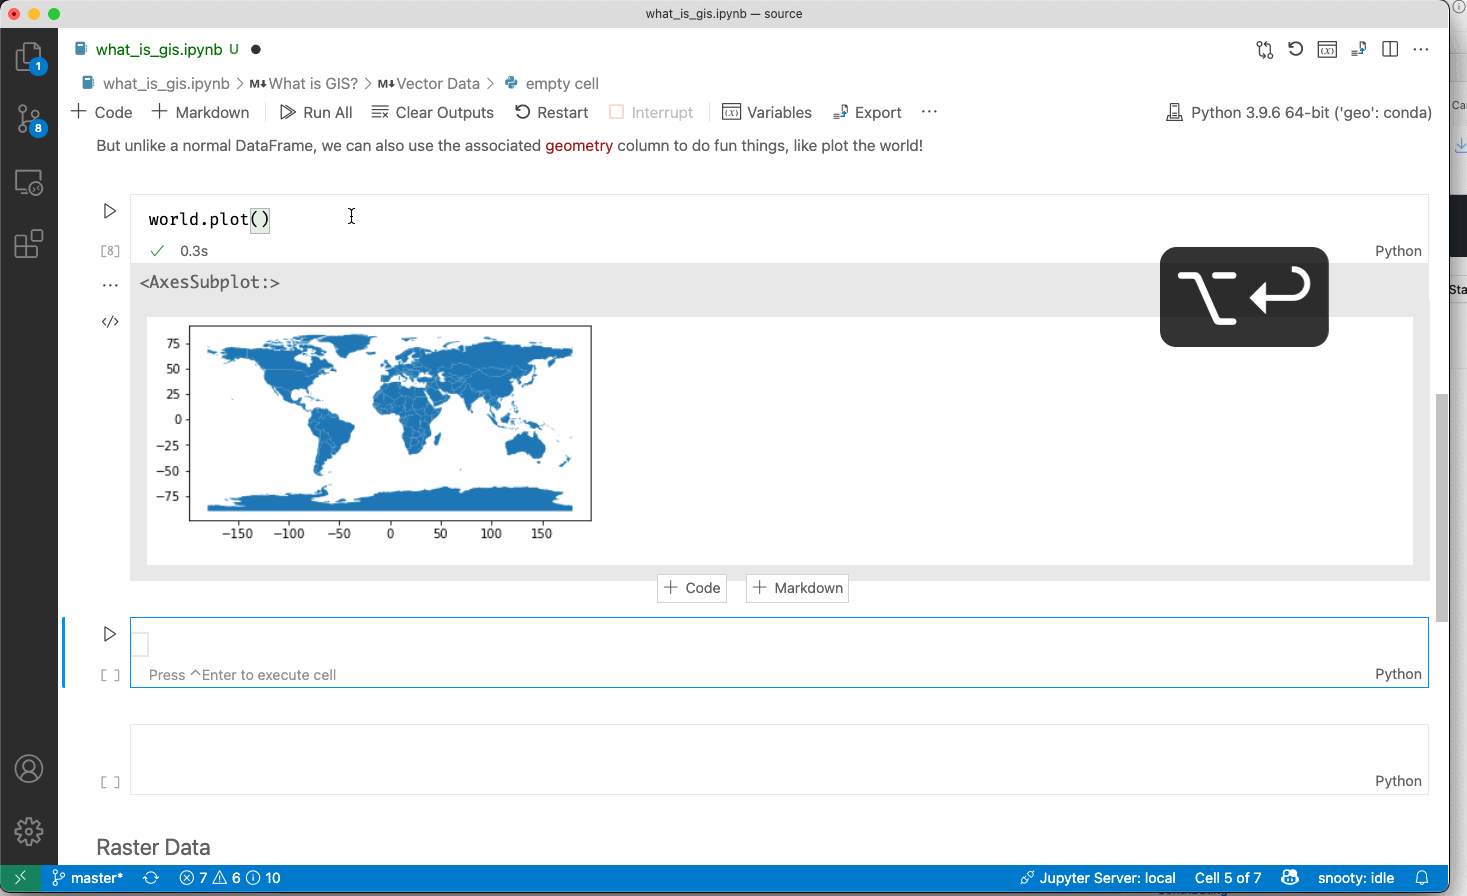This screenshot has width=1467, height=896.
Task: Toggle the cell output collapse ellipsis
Action: tap(110, 283)
